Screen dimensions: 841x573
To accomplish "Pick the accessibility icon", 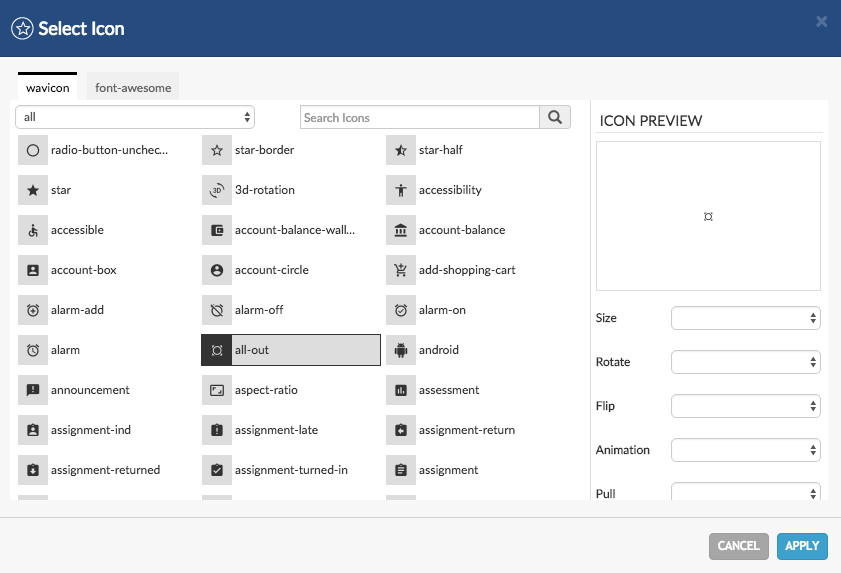I will pos(449,190).
